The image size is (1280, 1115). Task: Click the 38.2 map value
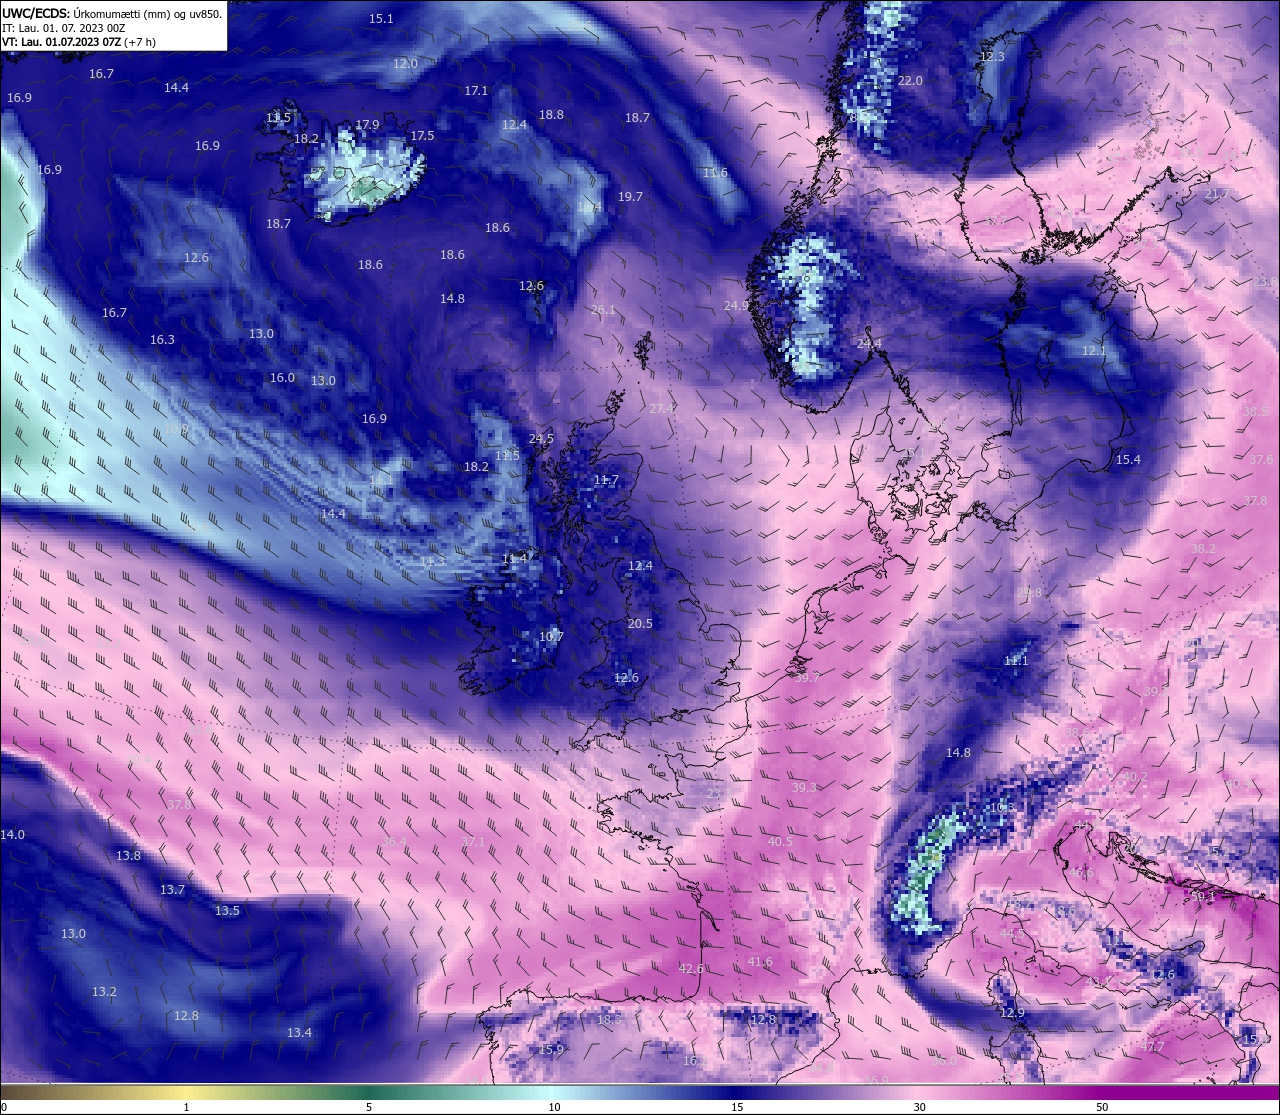point(1204,549)
